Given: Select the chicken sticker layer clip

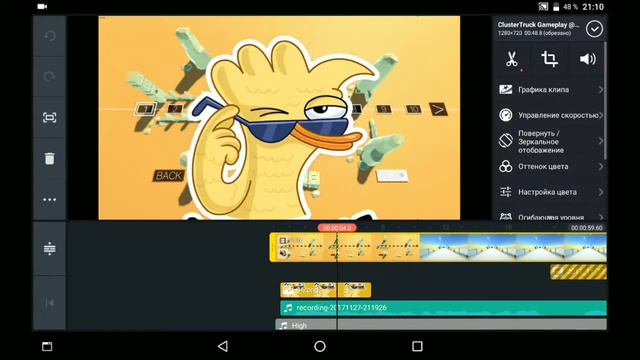Looking at the screenshot, I should 326,290.
